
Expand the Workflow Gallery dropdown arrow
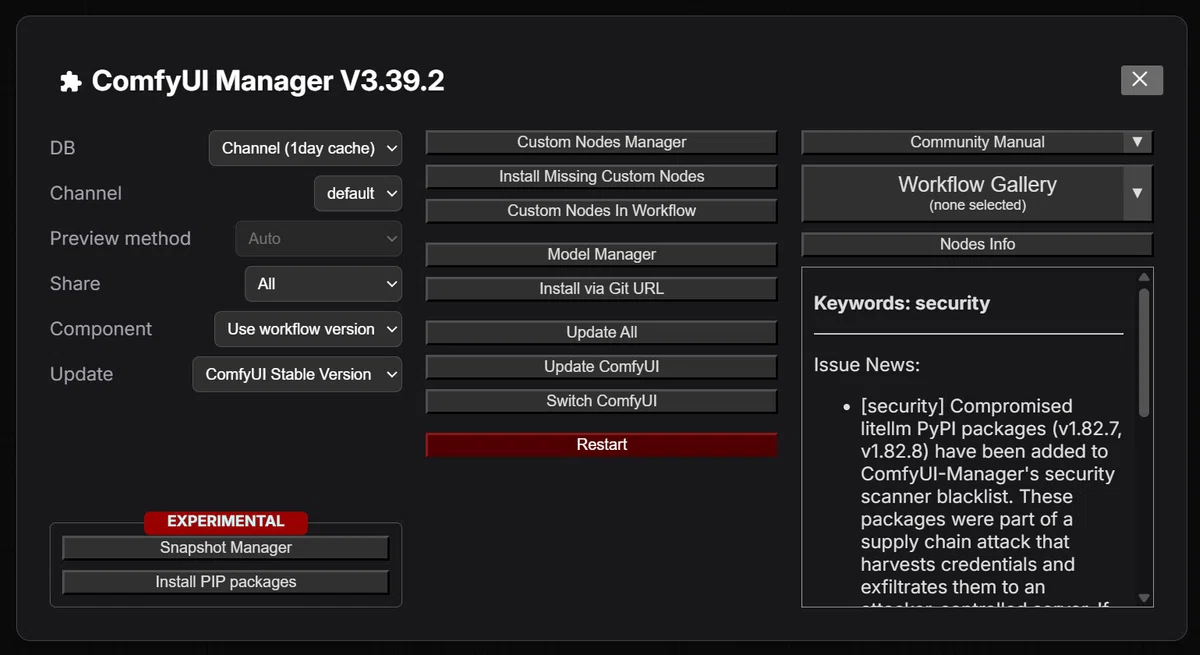1137,193
